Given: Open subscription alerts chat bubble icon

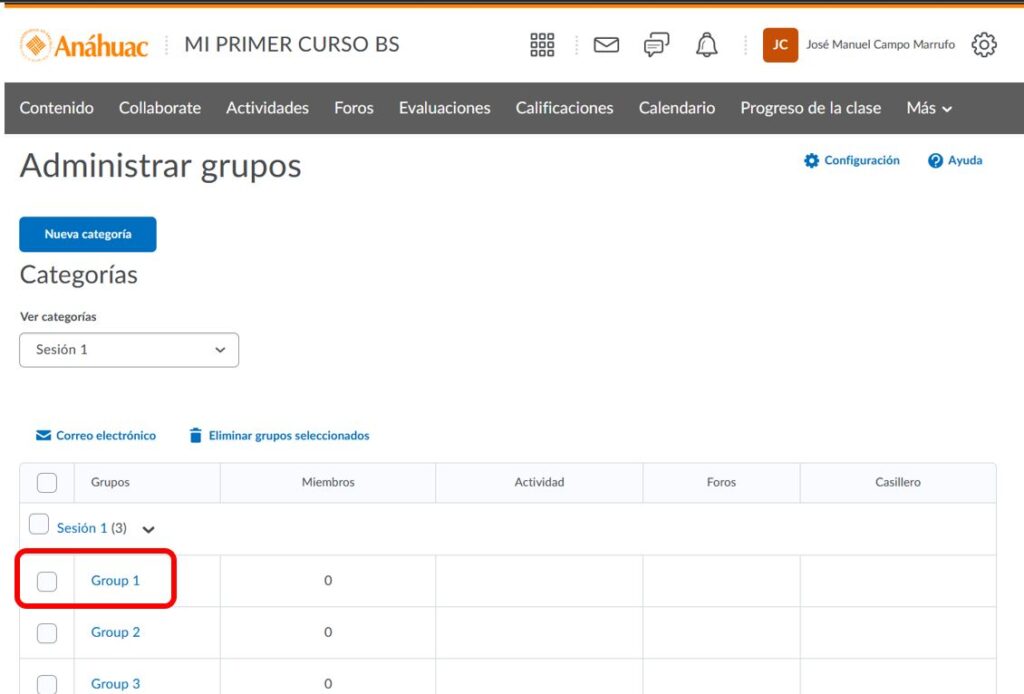Looking at the screenshot, I should [x=656, y=45].
